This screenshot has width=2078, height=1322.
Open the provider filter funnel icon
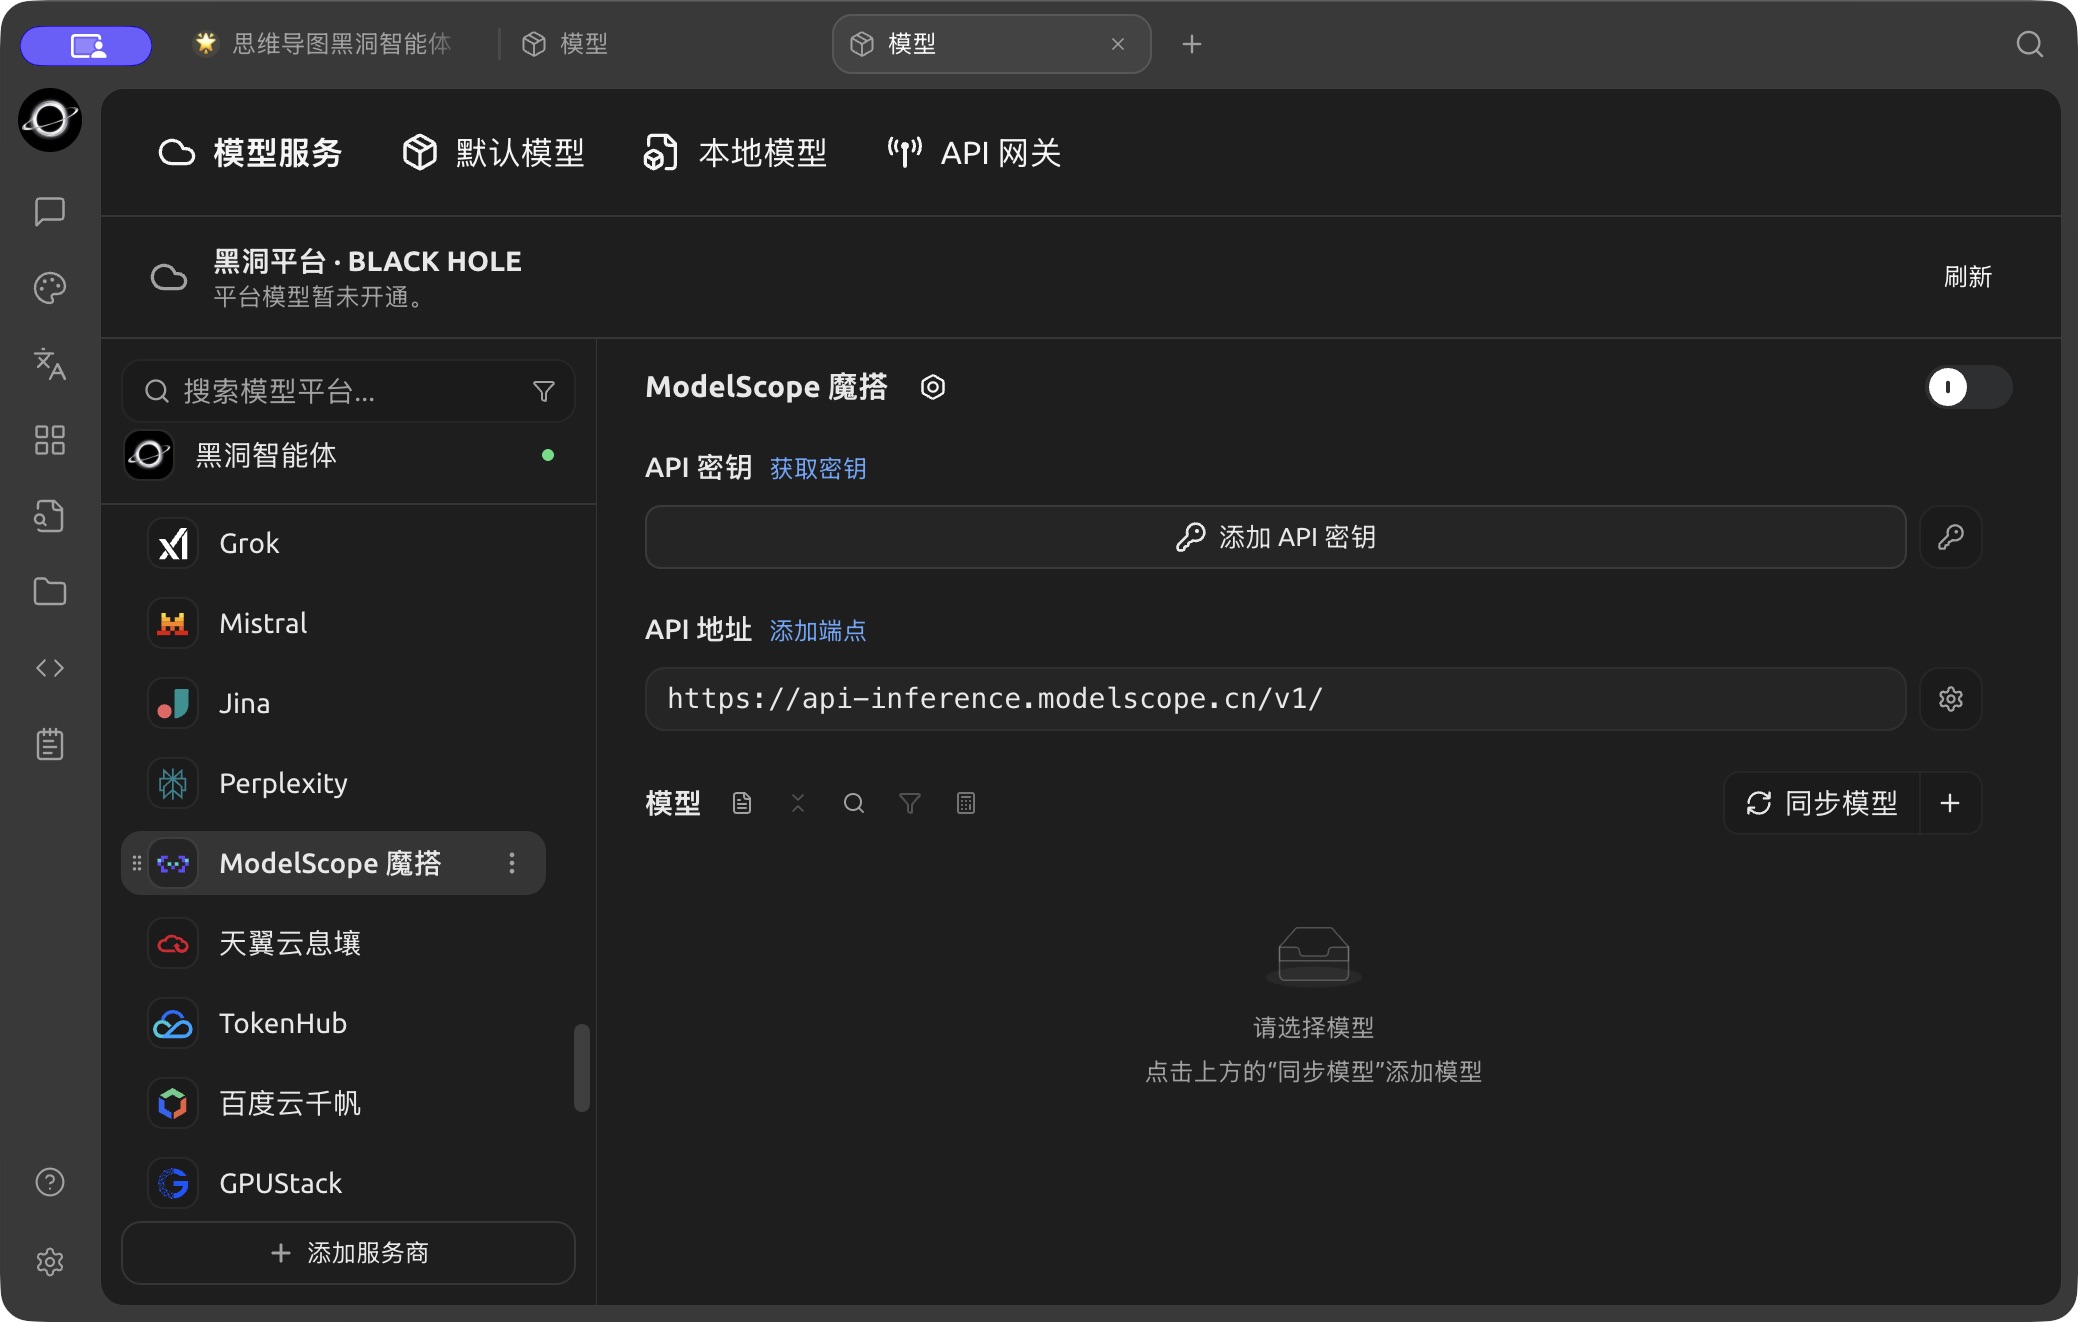[544, 391]
